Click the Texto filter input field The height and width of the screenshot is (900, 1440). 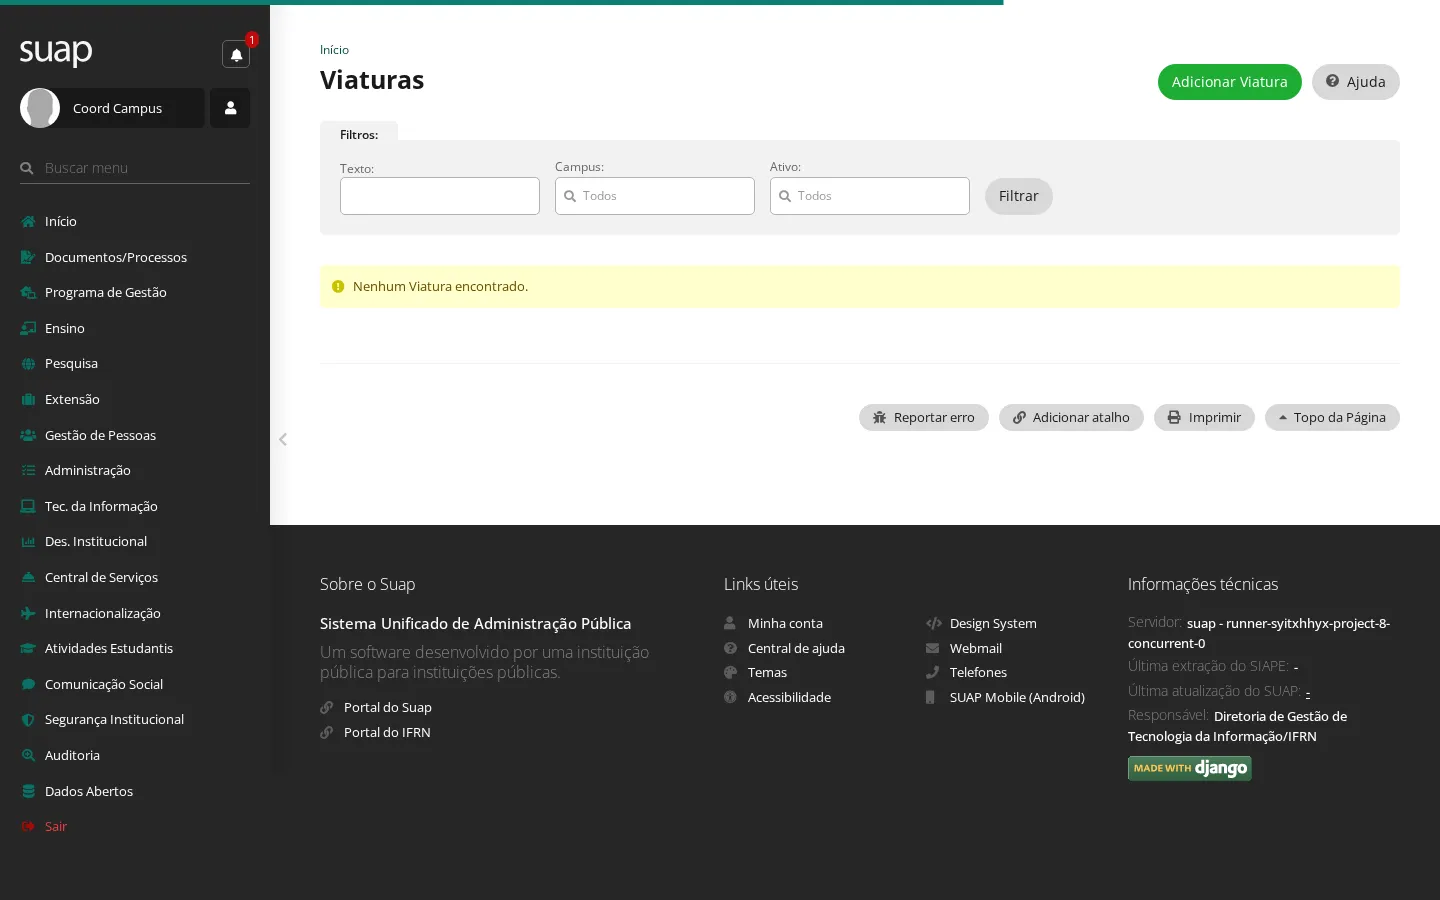(x=440, y=196)
